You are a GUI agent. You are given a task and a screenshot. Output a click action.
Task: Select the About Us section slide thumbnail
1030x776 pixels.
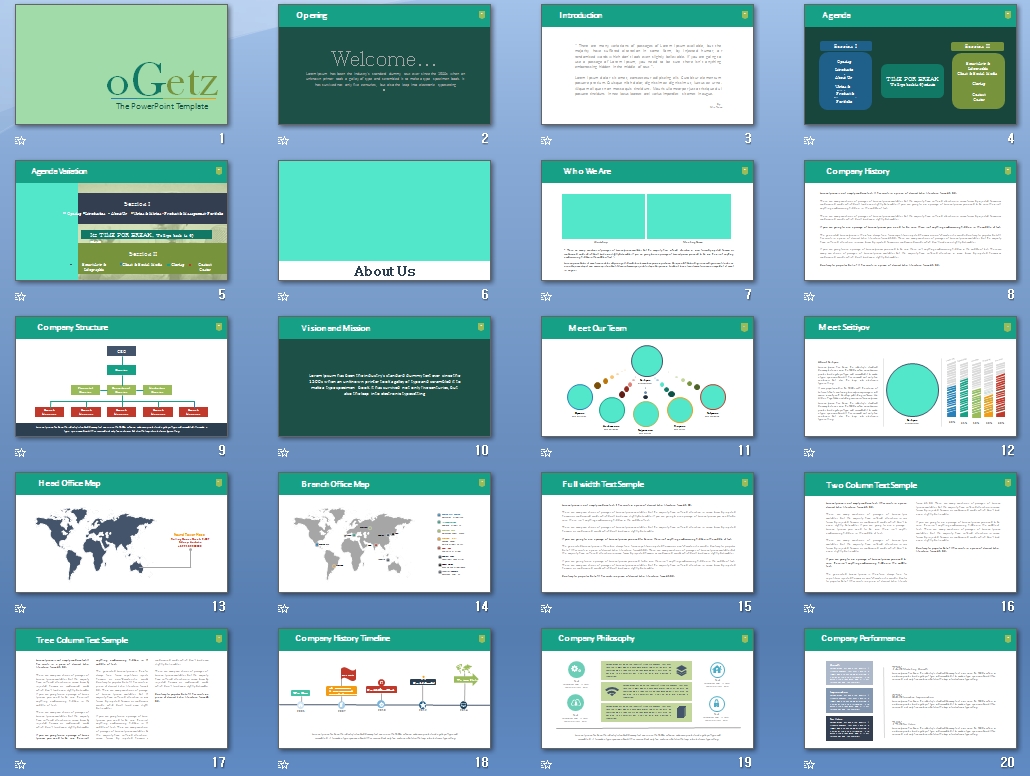click(x=384, y=221)
